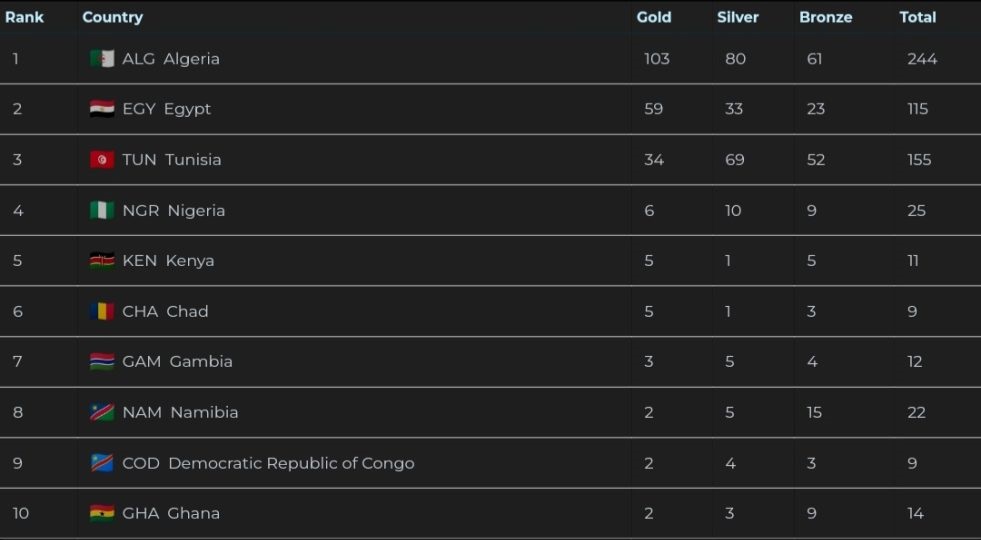Select Algeria's total medal count 244
The height and width of the screenshot is (540, 981).
(922, 59)
